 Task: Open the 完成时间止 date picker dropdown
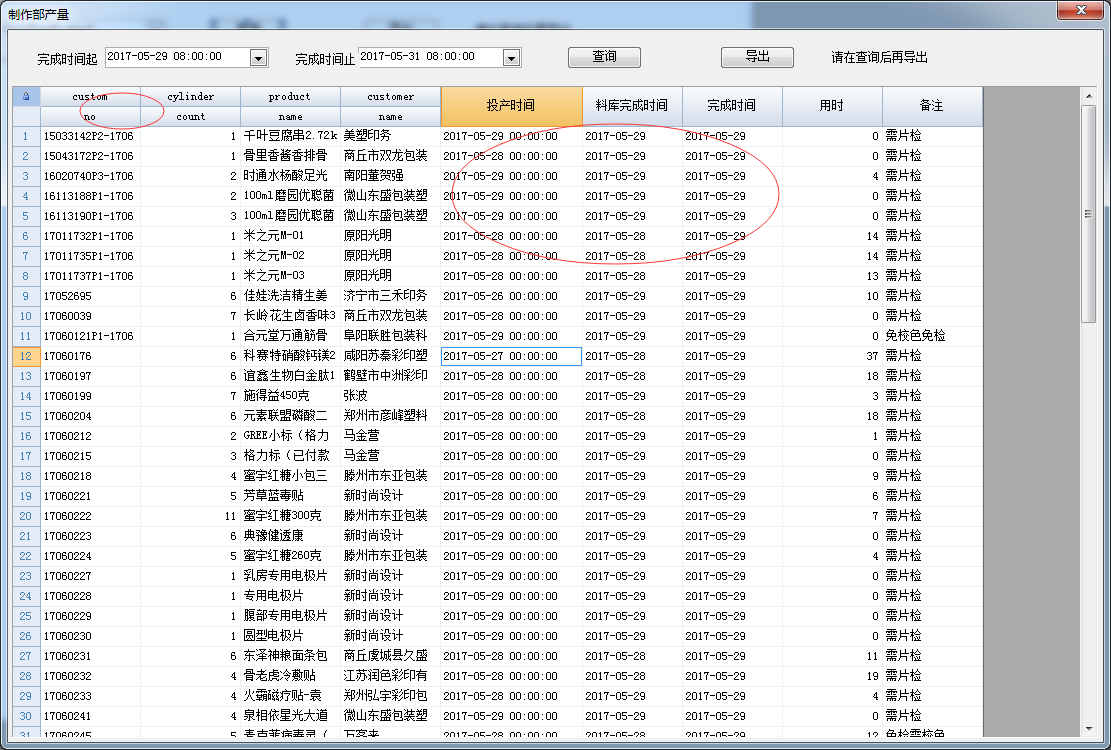coord(510,57)
